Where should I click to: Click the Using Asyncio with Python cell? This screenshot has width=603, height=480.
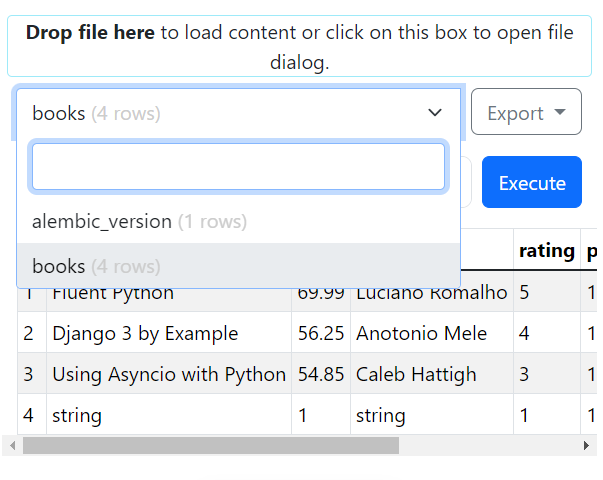pos(169,374)
